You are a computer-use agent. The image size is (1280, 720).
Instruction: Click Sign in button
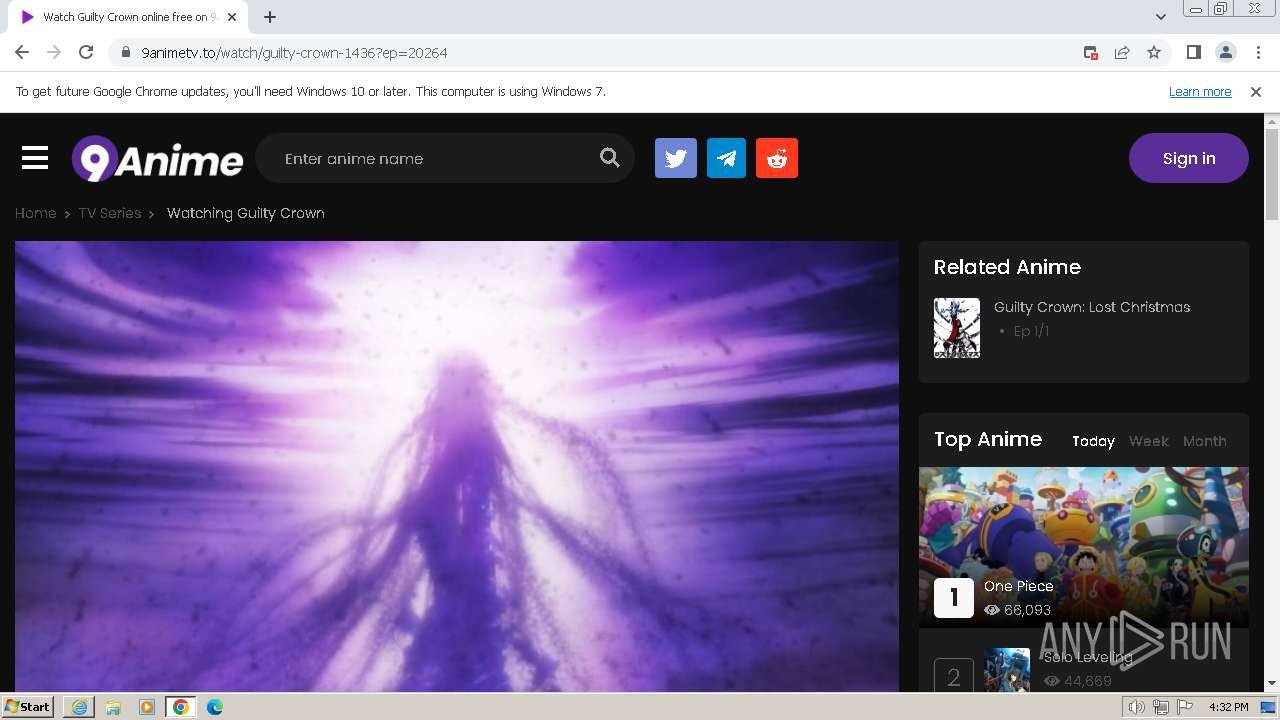[1189, 158]
